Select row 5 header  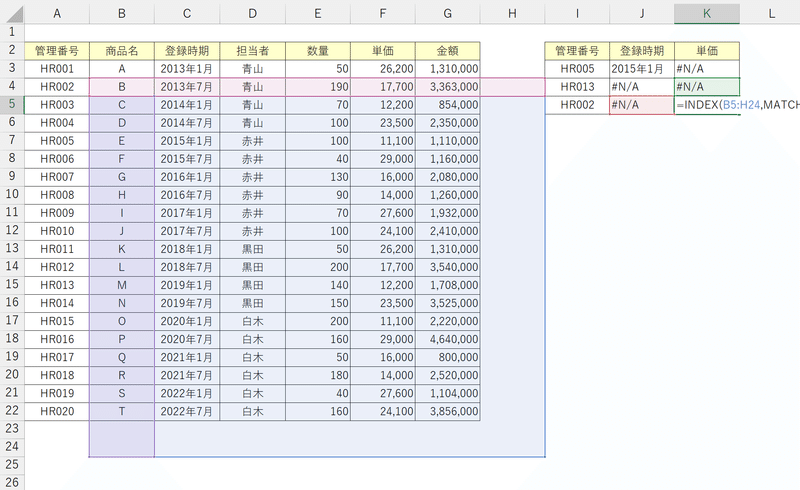pyautogui.click(x=12, y=105)
